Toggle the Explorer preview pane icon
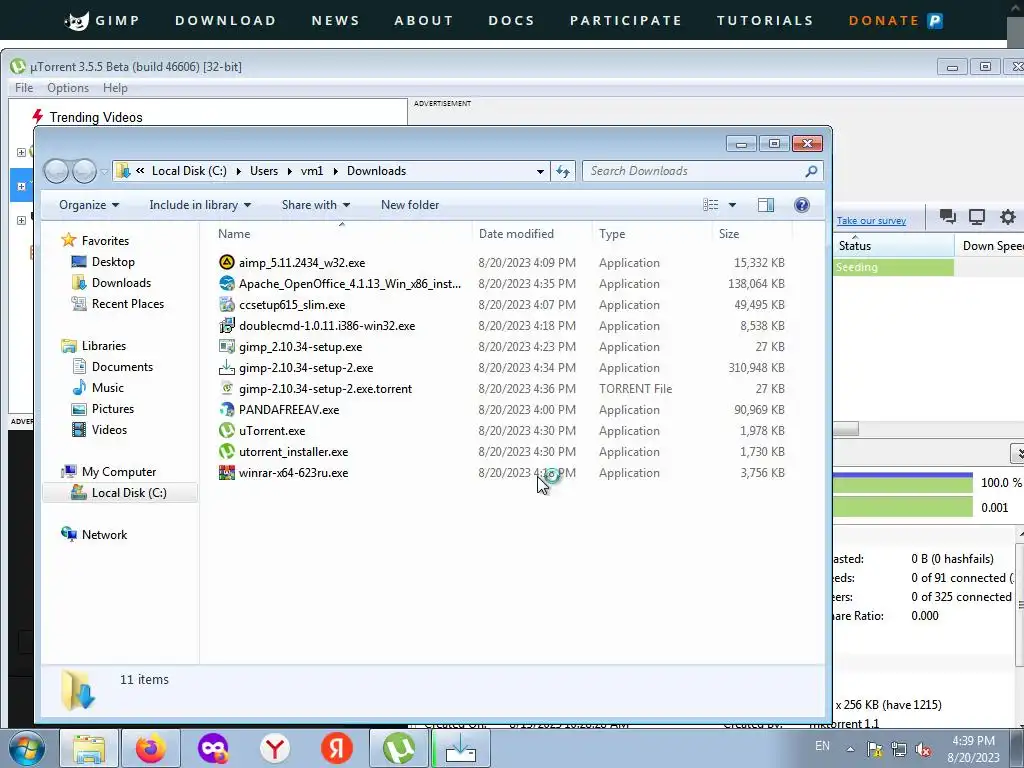Screen dimensions: 1024x768 [766, 205]
